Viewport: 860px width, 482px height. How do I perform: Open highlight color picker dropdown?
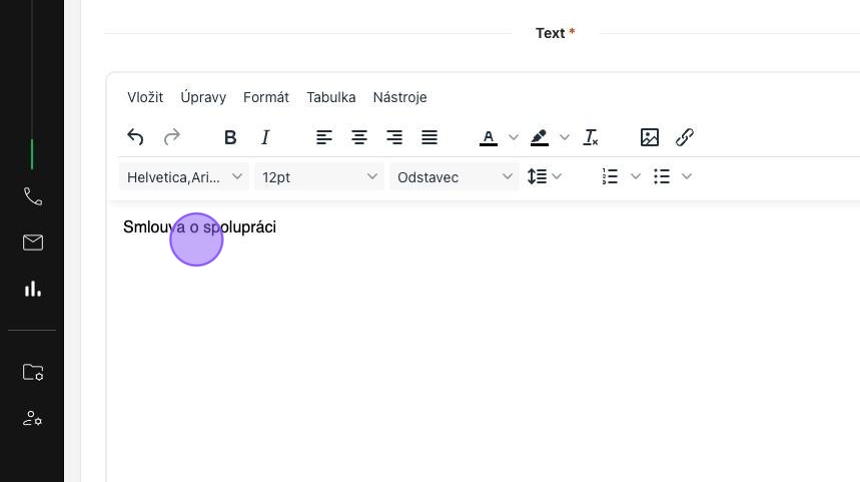(564, 137)
